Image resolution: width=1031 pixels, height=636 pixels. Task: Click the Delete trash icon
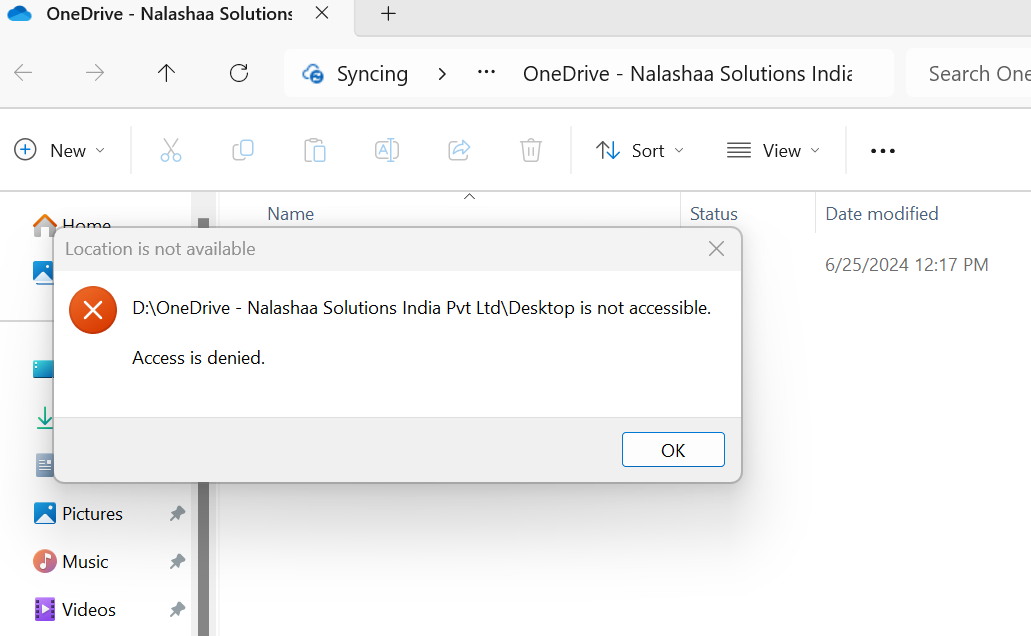(x=531, y=151)
